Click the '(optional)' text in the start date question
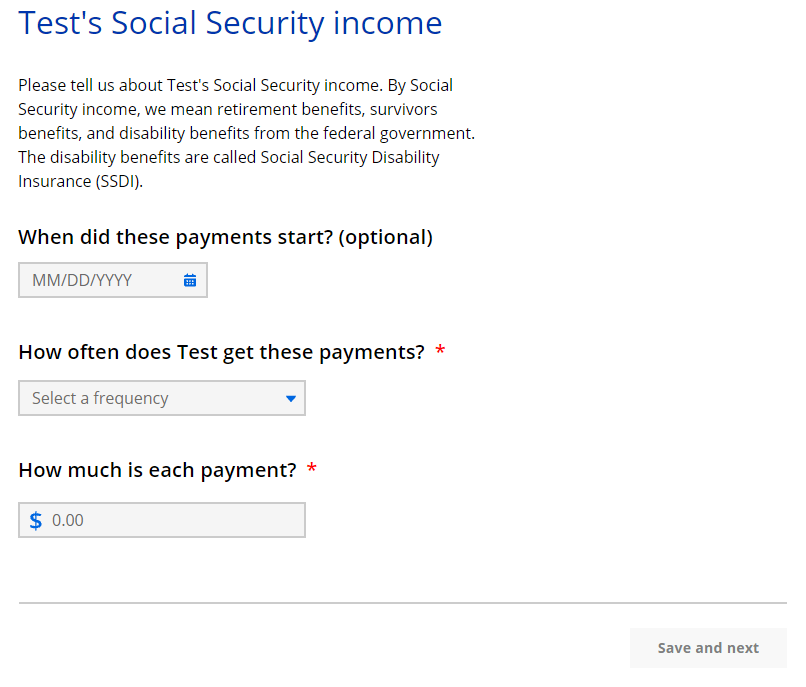 (x=386, y=237)
